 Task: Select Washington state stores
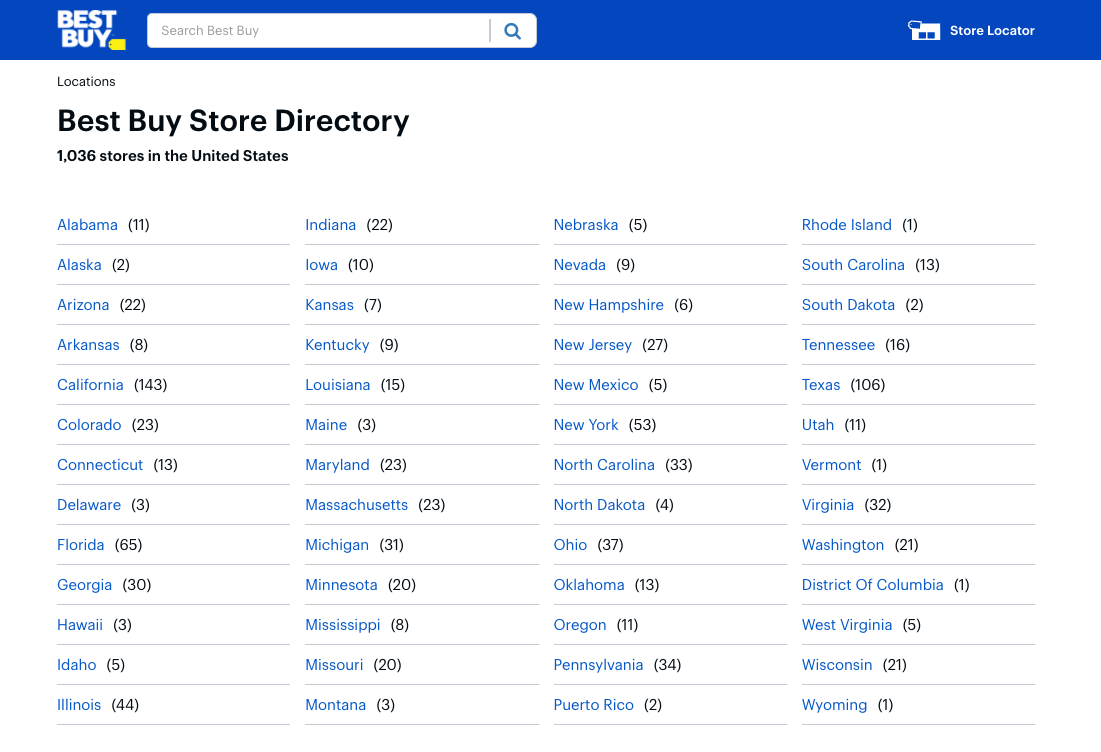tap(843, 544)
